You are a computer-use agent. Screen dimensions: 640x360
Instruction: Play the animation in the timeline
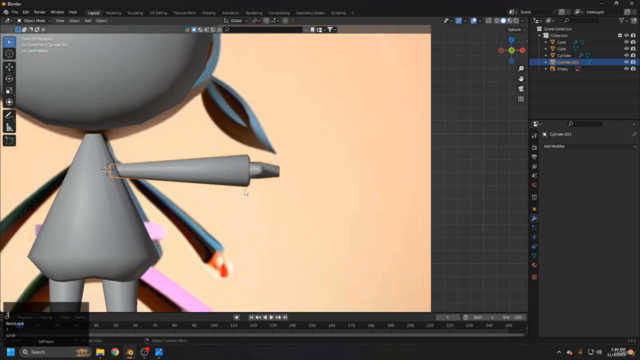click(x=271, y=318)
